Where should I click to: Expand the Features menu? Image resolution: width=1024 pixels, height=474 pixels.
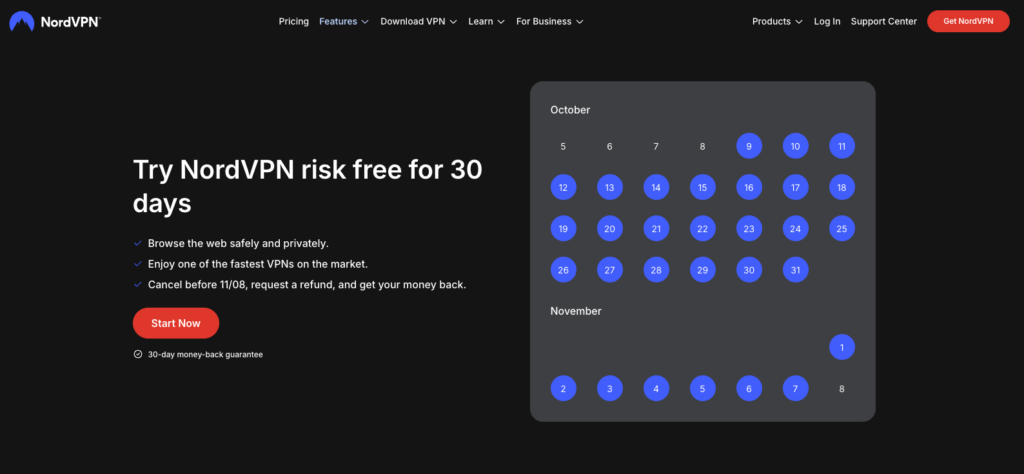click(344, 22)
